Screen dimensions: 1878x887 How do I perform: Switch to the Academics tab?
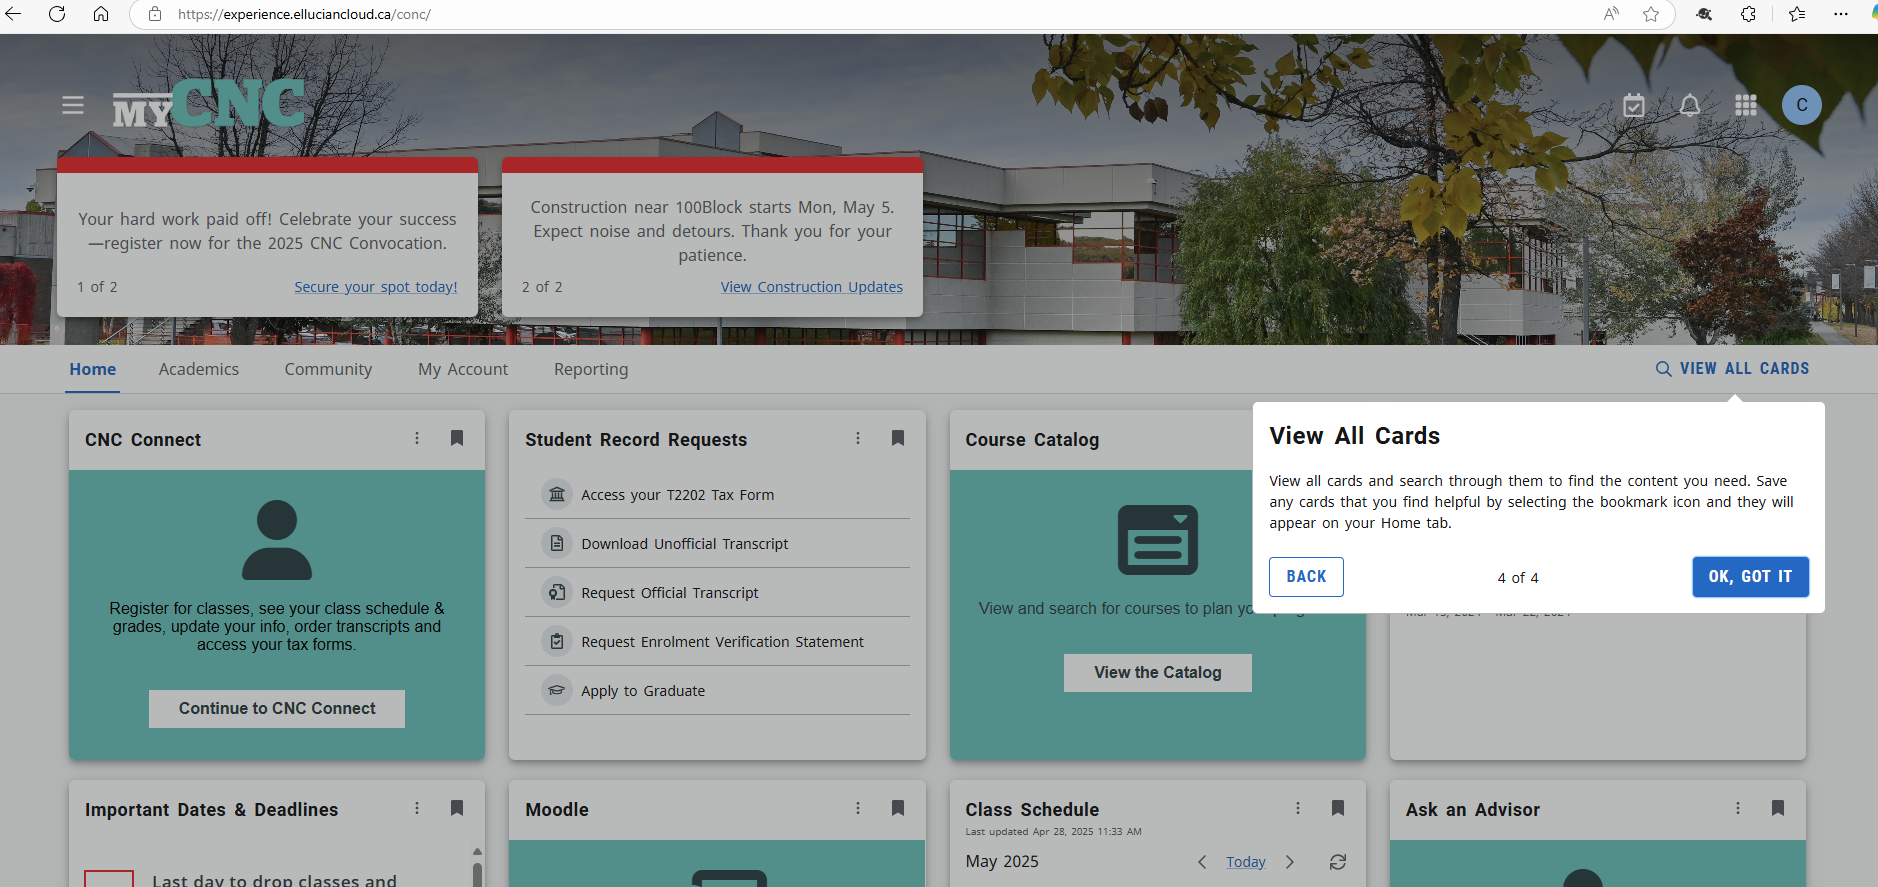point(199,369)
